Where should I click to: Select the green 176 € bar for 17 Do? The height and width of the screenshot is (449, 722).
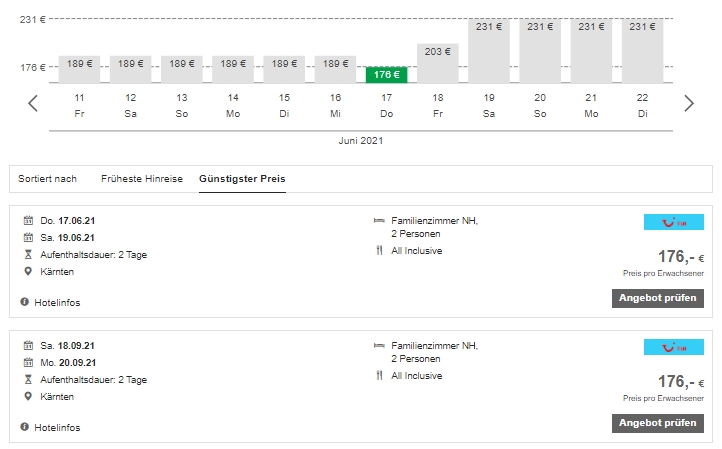(386, 74)
